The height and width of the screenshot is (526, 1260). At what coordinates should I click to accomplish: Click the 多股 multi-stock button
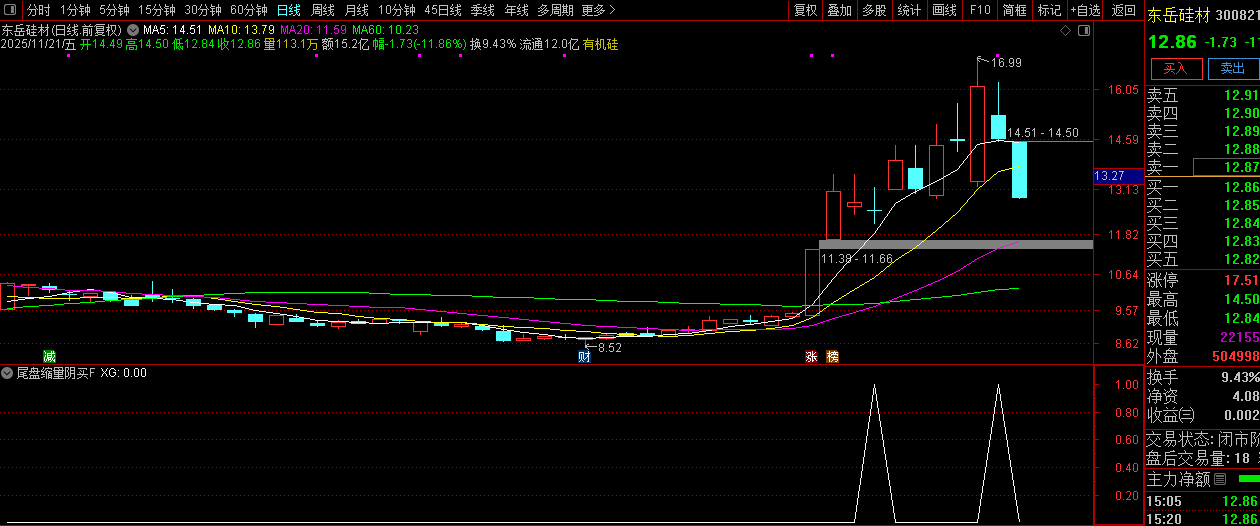coord(874,10)
